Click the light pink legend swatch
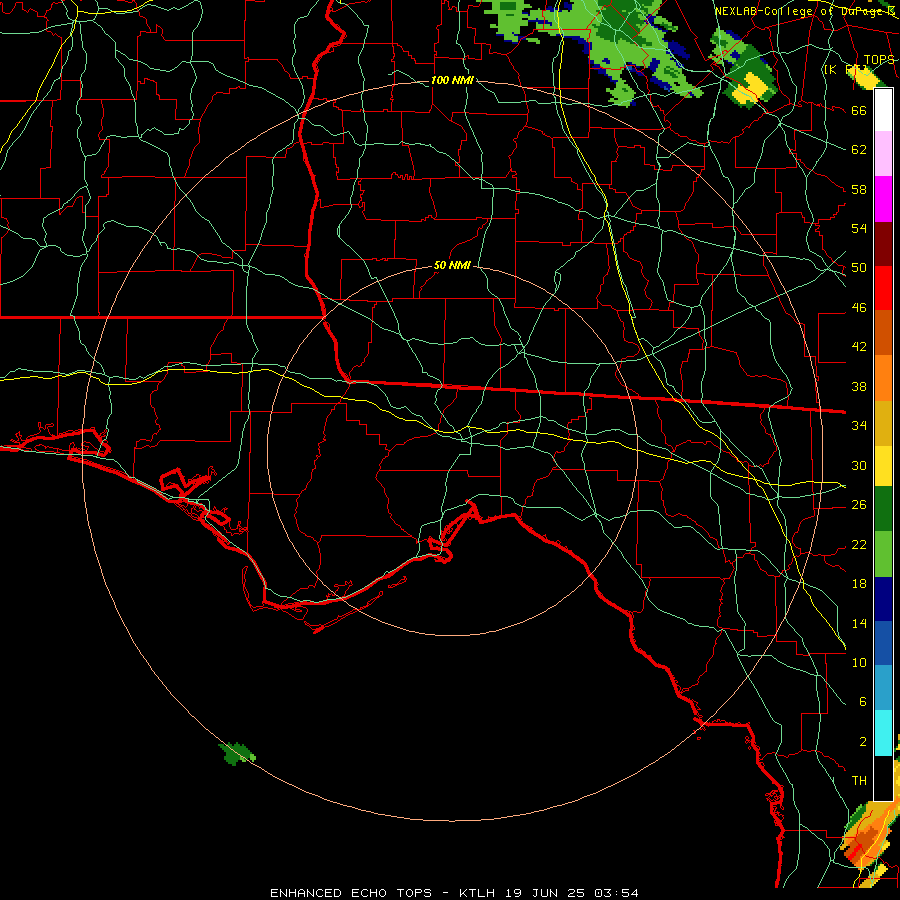 883,153
